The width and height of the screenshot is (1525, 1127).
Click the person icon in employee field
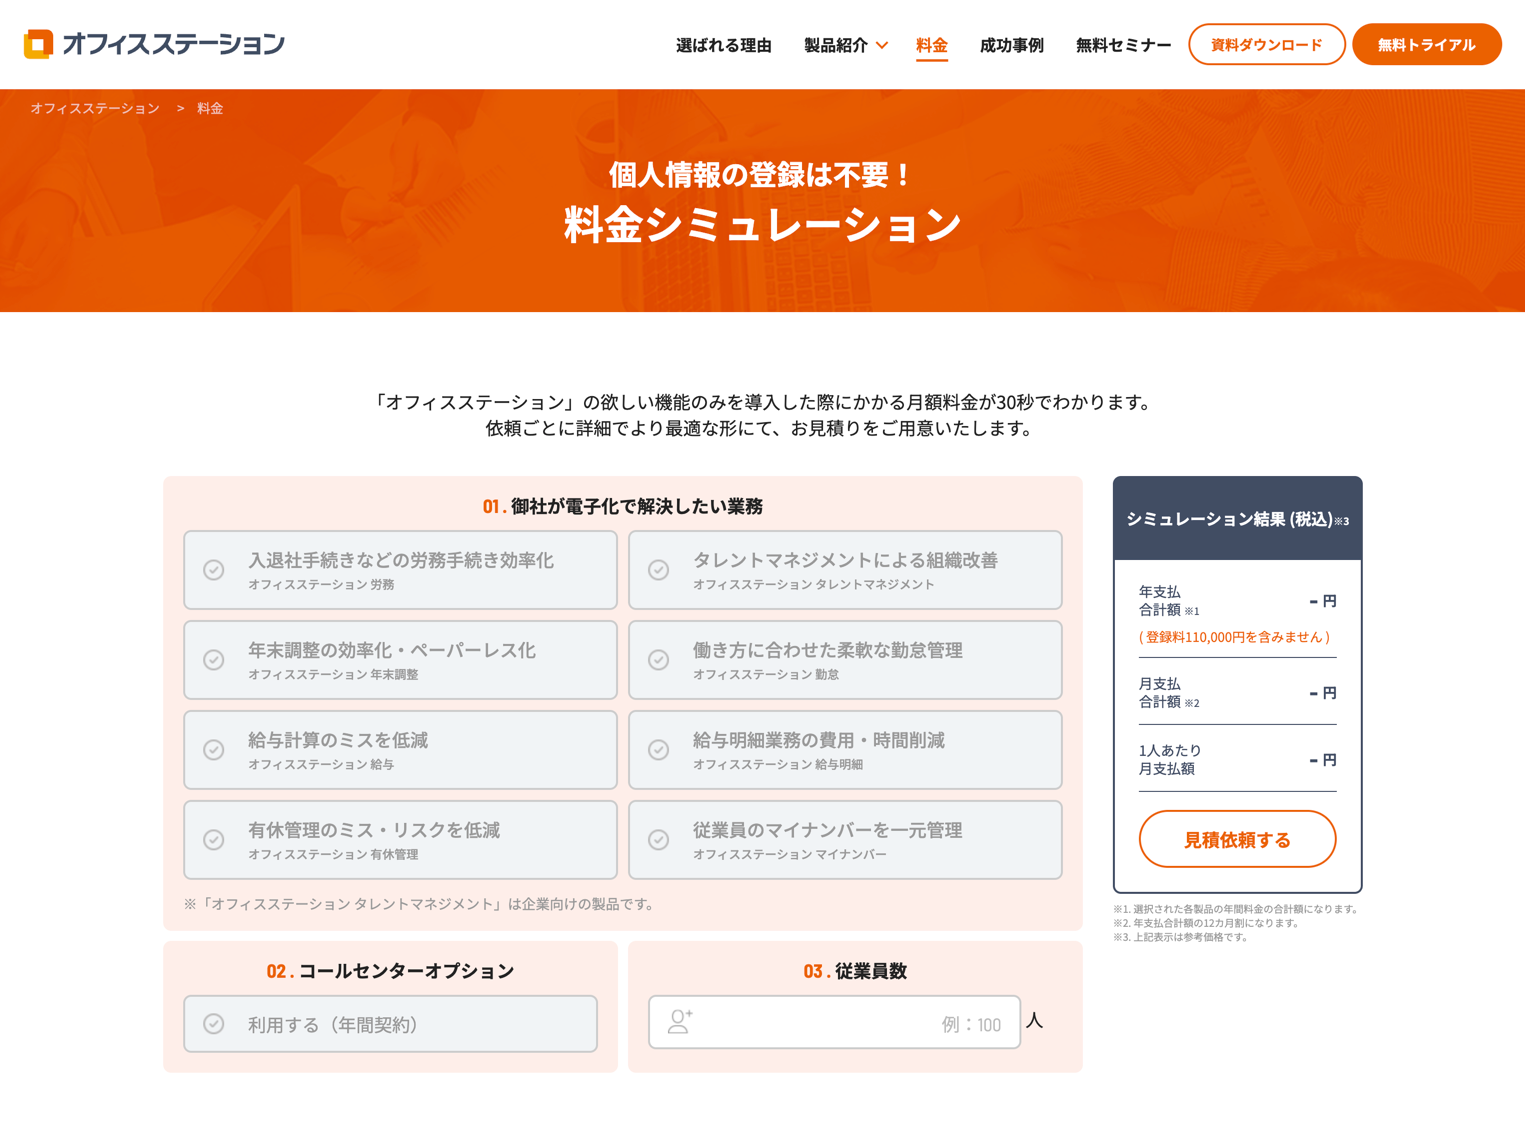(x=680, y=1021)
